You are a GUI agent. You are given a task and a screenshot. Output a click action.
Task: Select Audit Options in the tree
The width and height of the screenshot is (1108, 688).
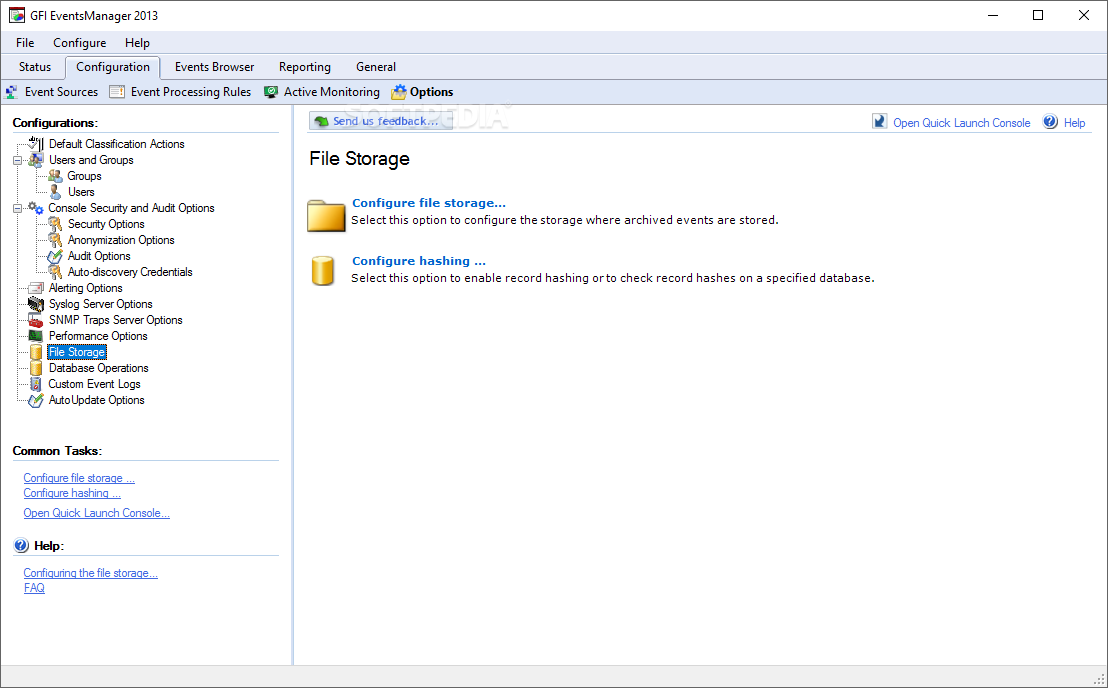[x=99, y=256]
